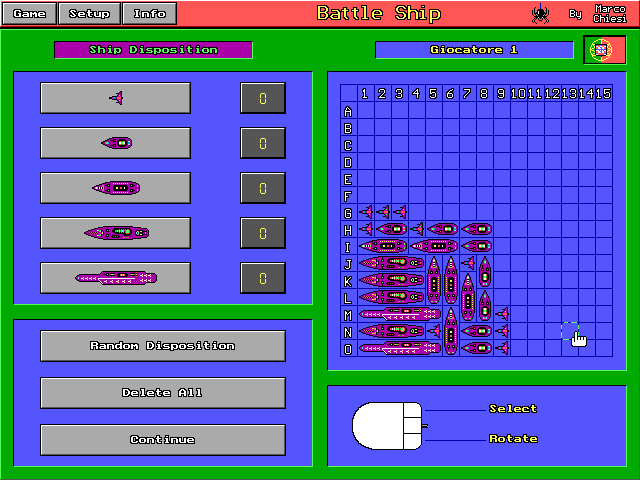Click the Rotate label text
This screenshot has width=640, height=480.
click(513, 439)
